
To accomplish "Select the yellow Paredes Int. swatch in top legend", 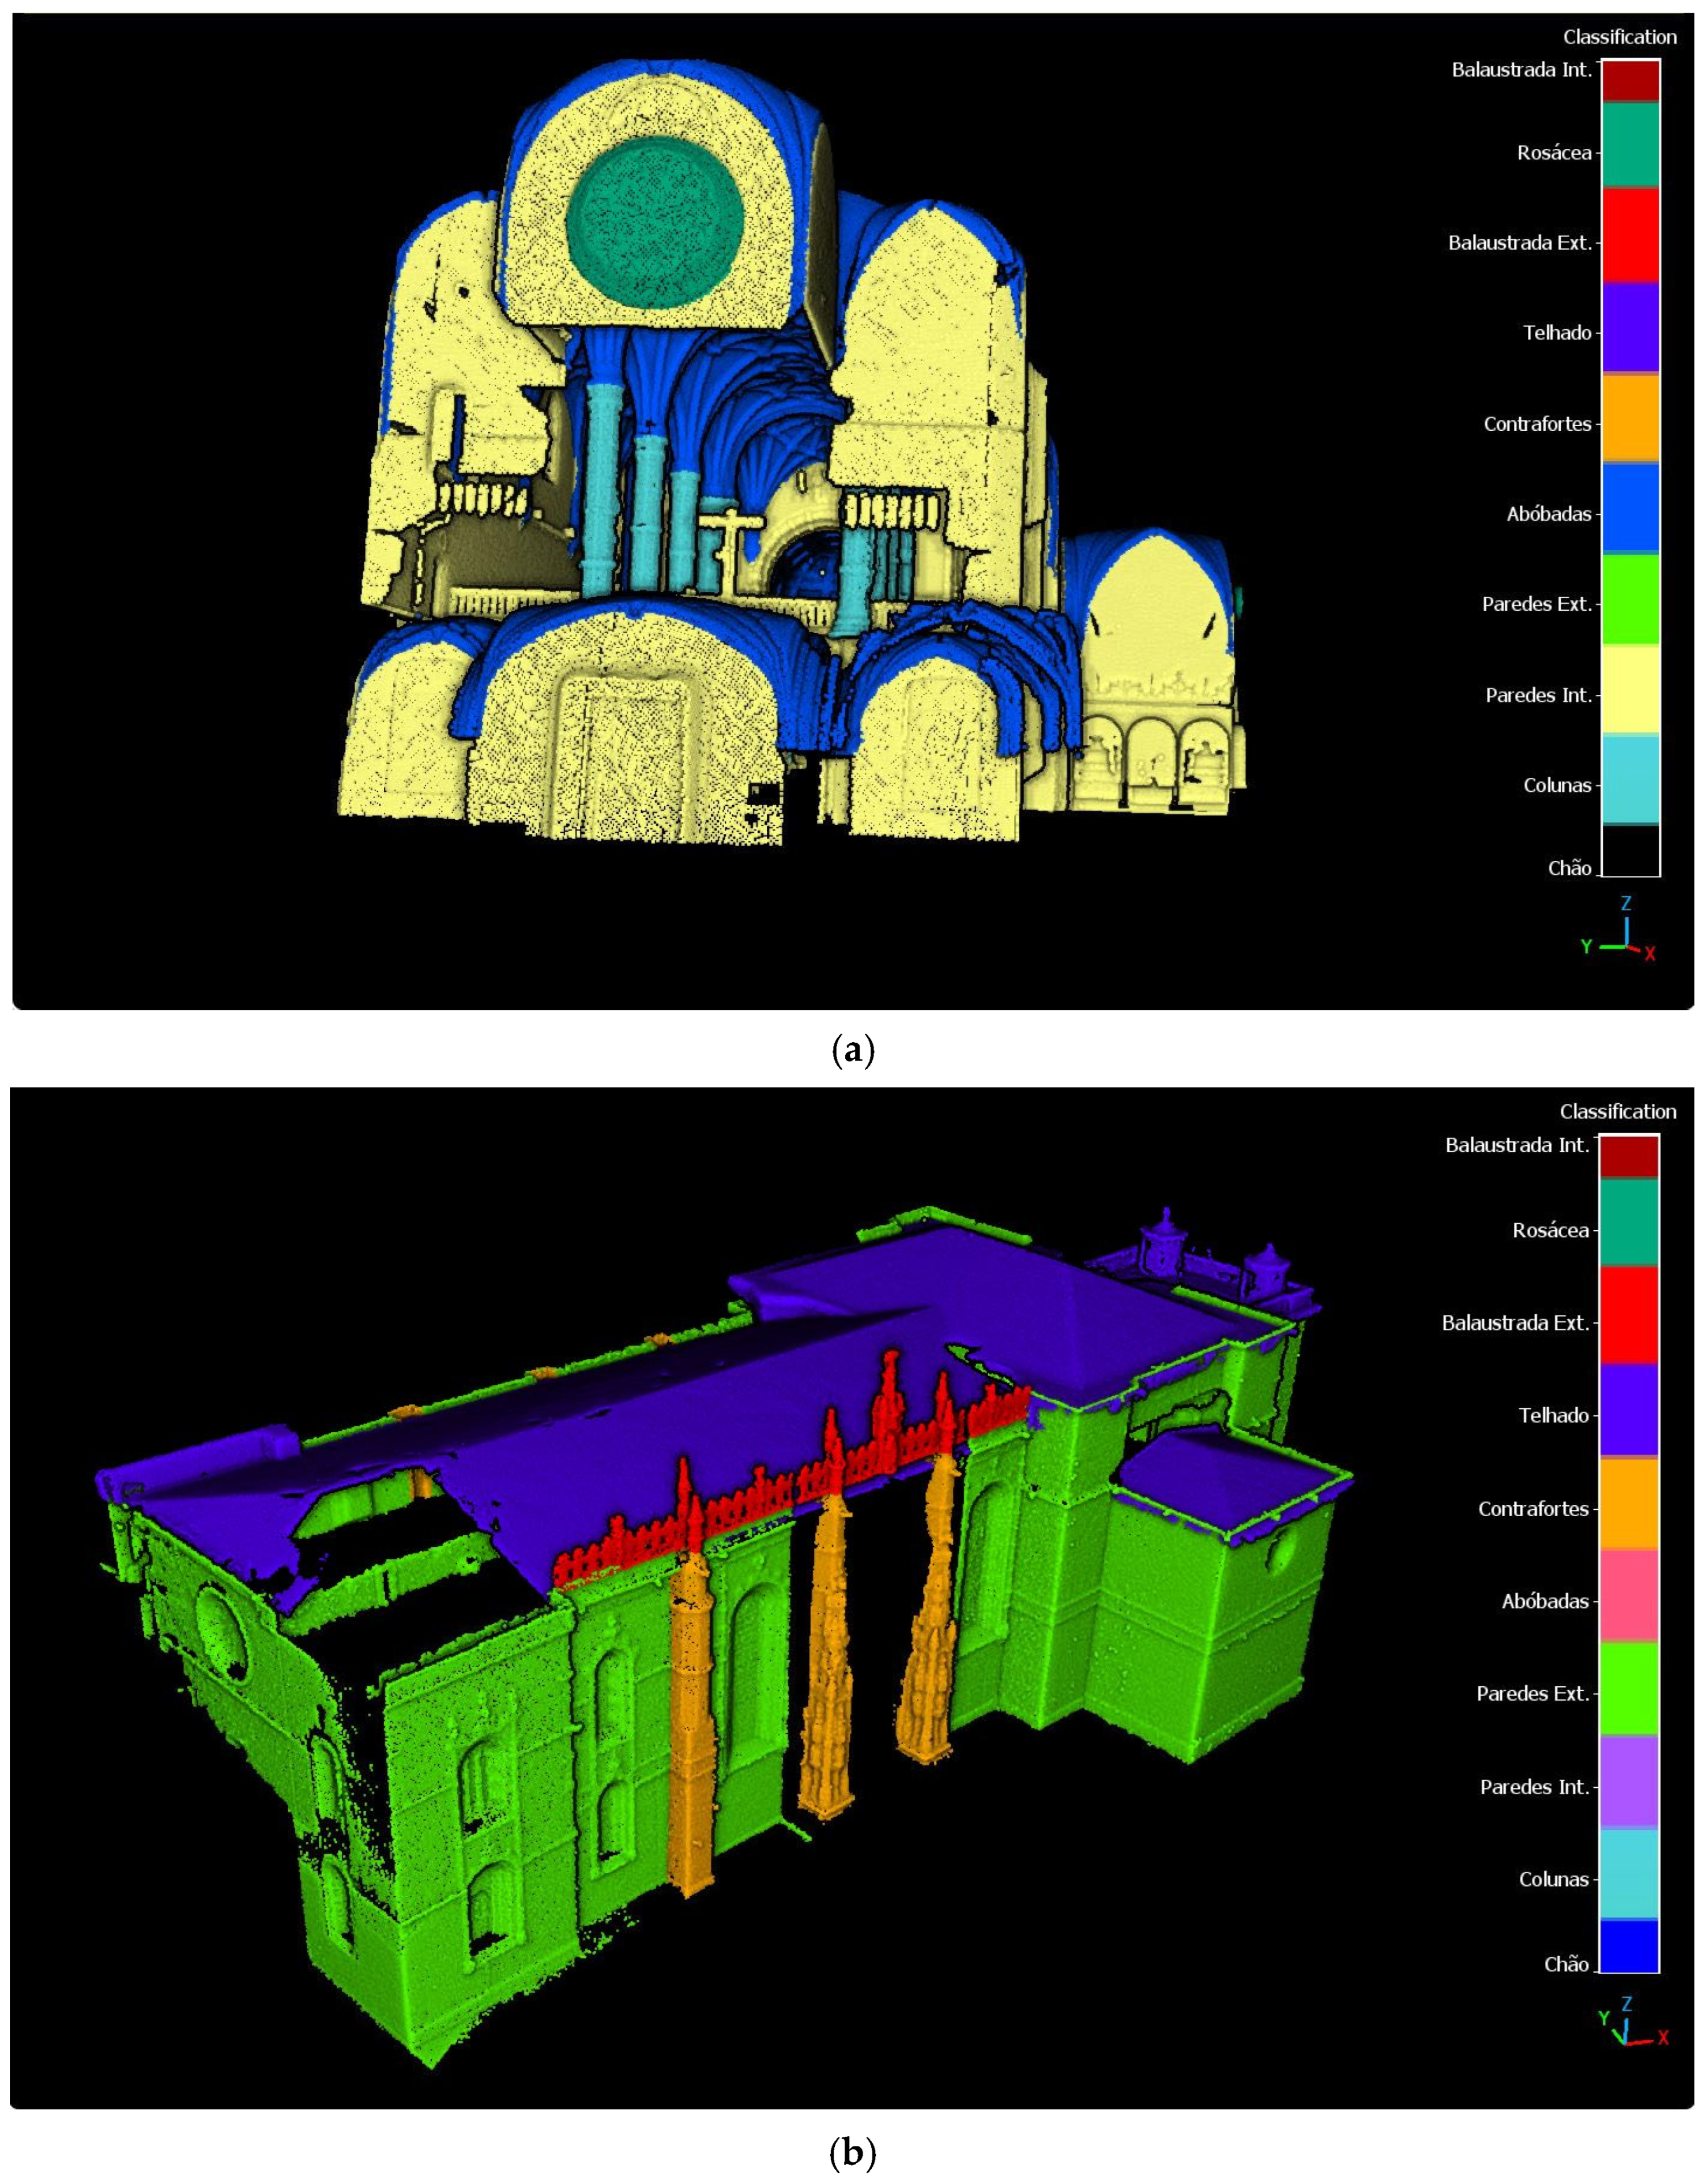I will (x=1630, y=690).
